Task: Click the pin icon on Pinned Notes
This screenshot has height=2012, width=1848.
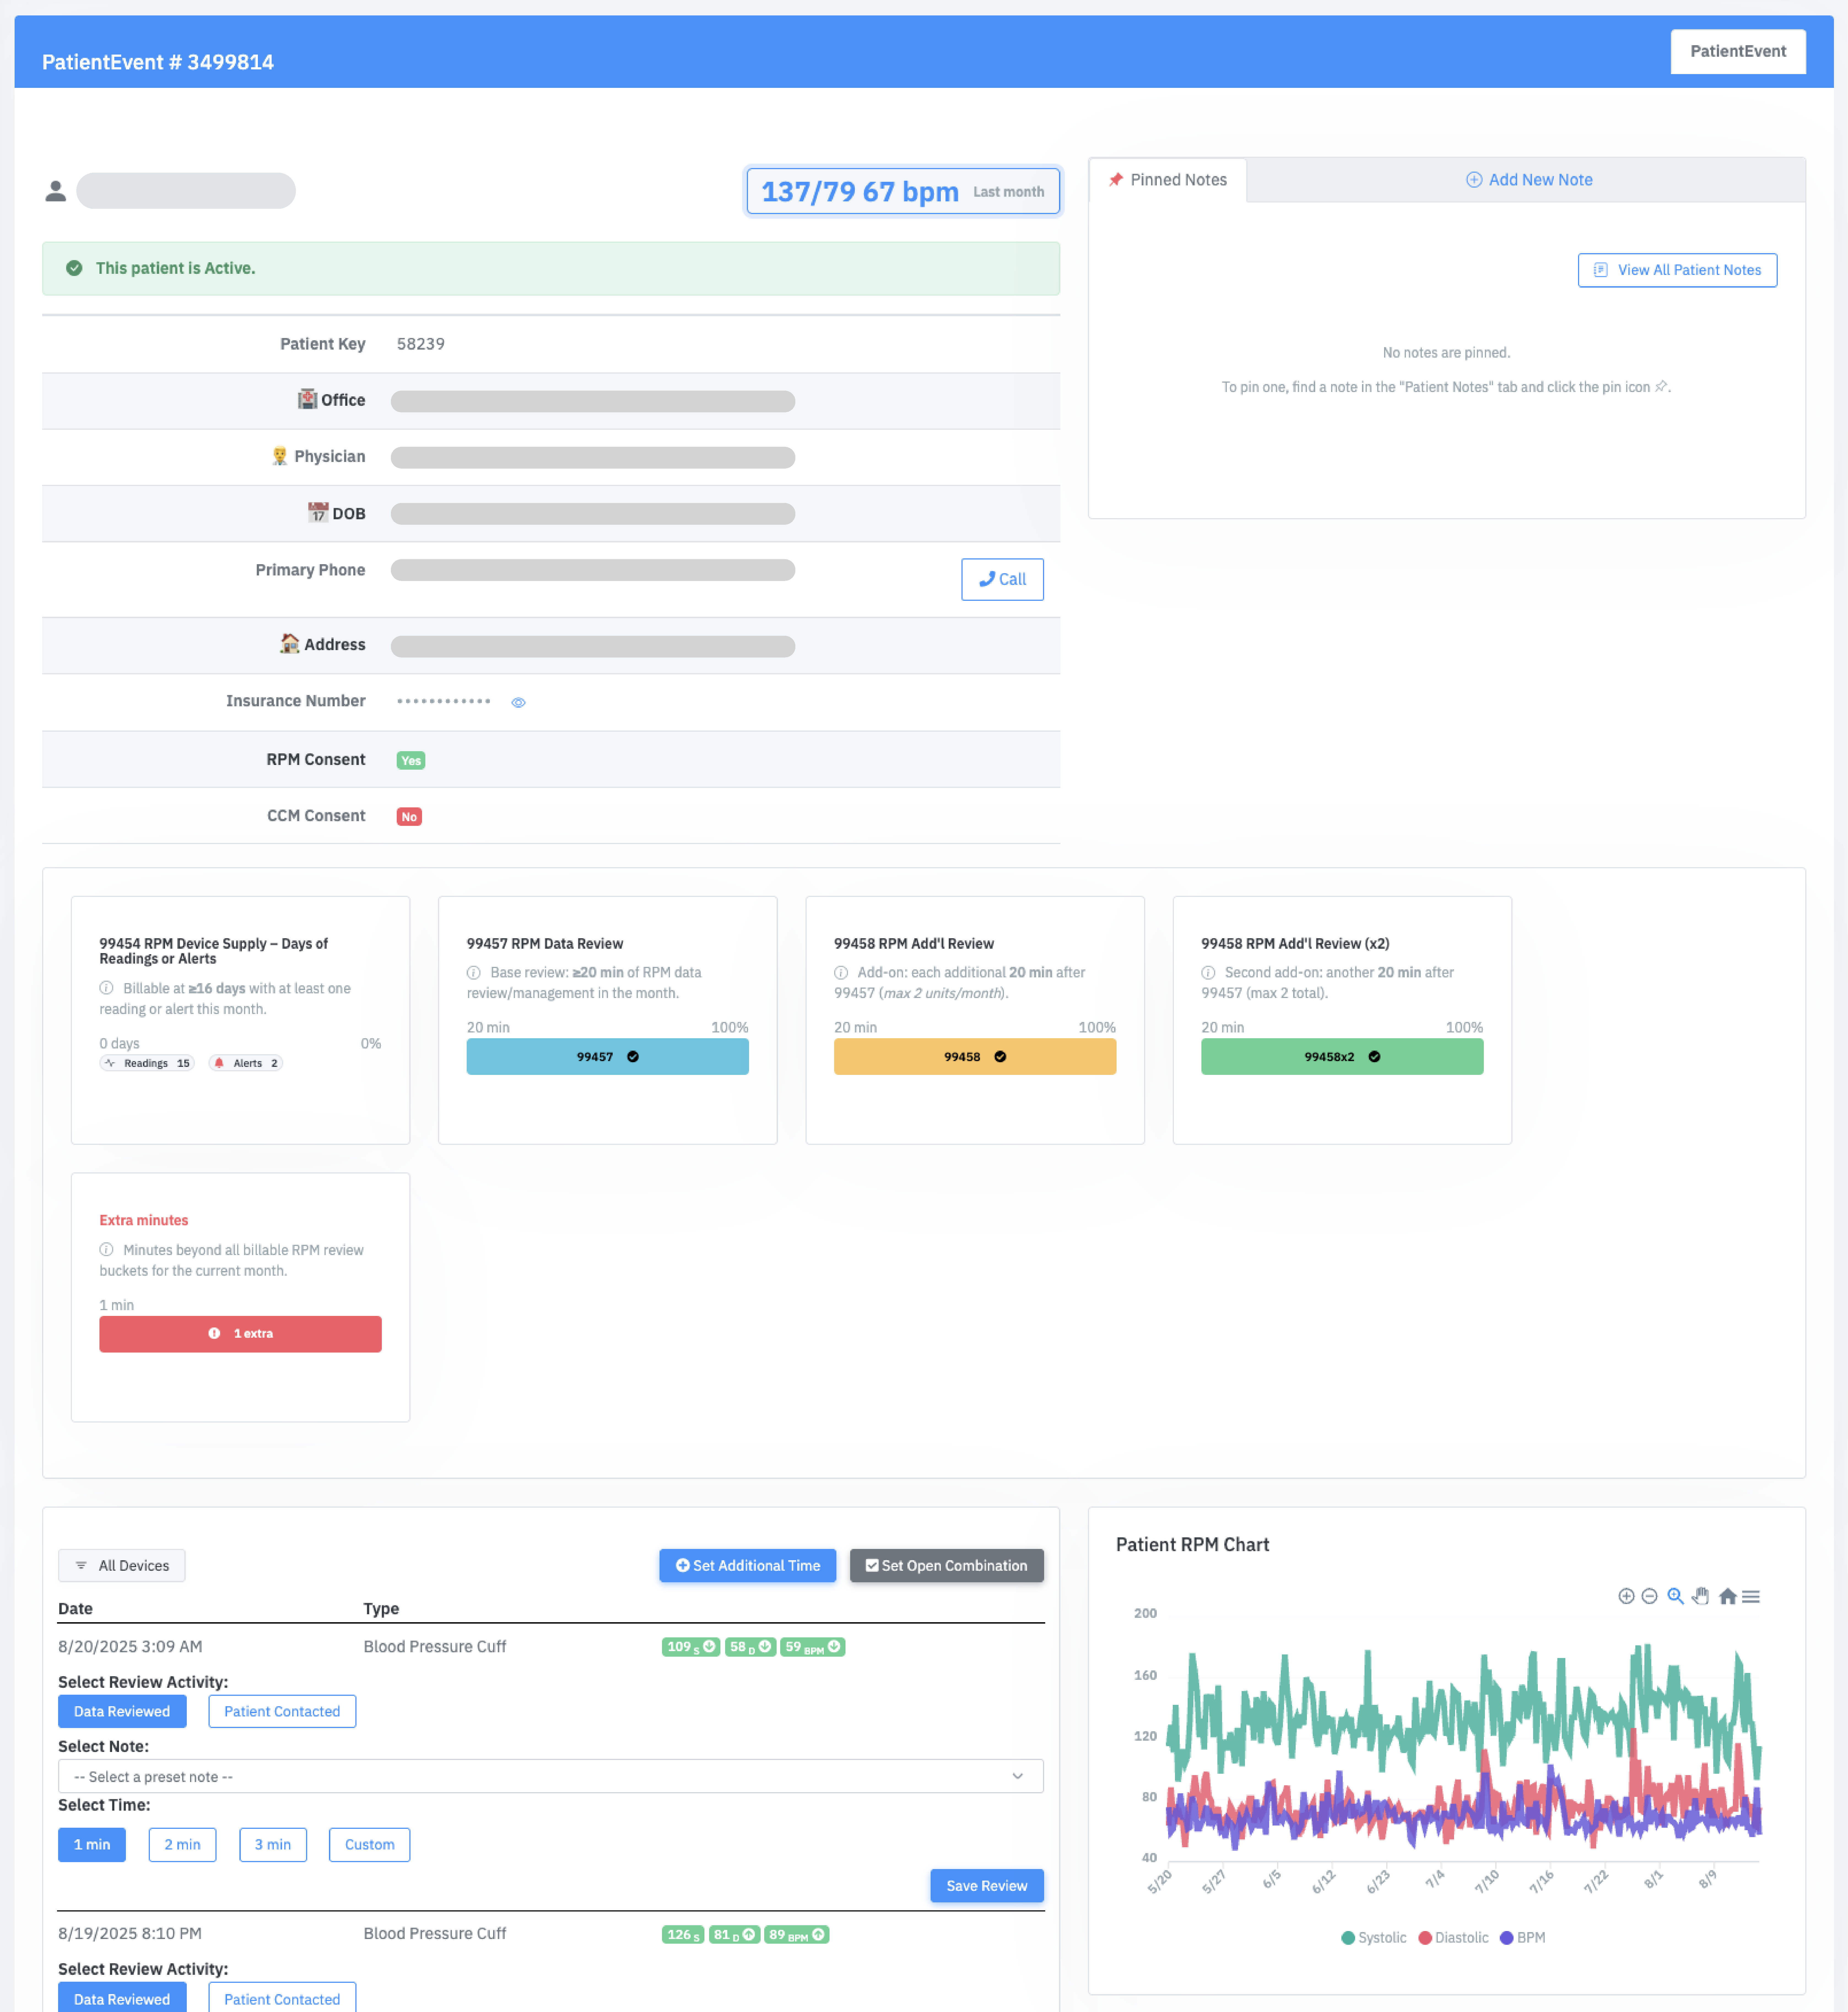Action: coord(1116,180)
